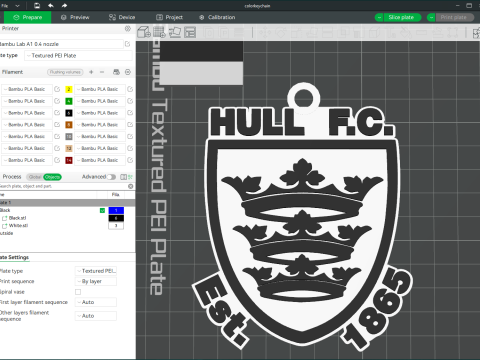
Task: Edit the filament 14 preset icon
Action: coord(130,160)
